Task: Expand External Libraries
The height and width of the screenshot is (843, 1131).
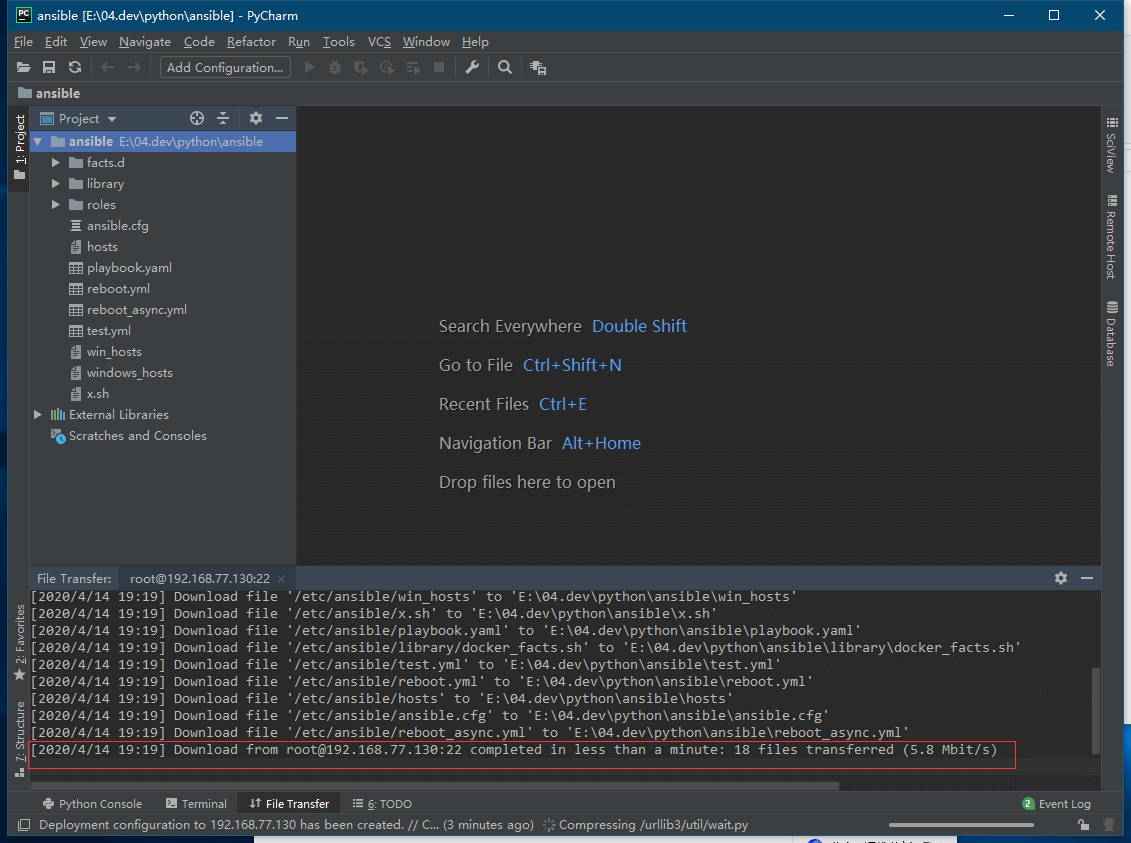Action: point(37,414)
